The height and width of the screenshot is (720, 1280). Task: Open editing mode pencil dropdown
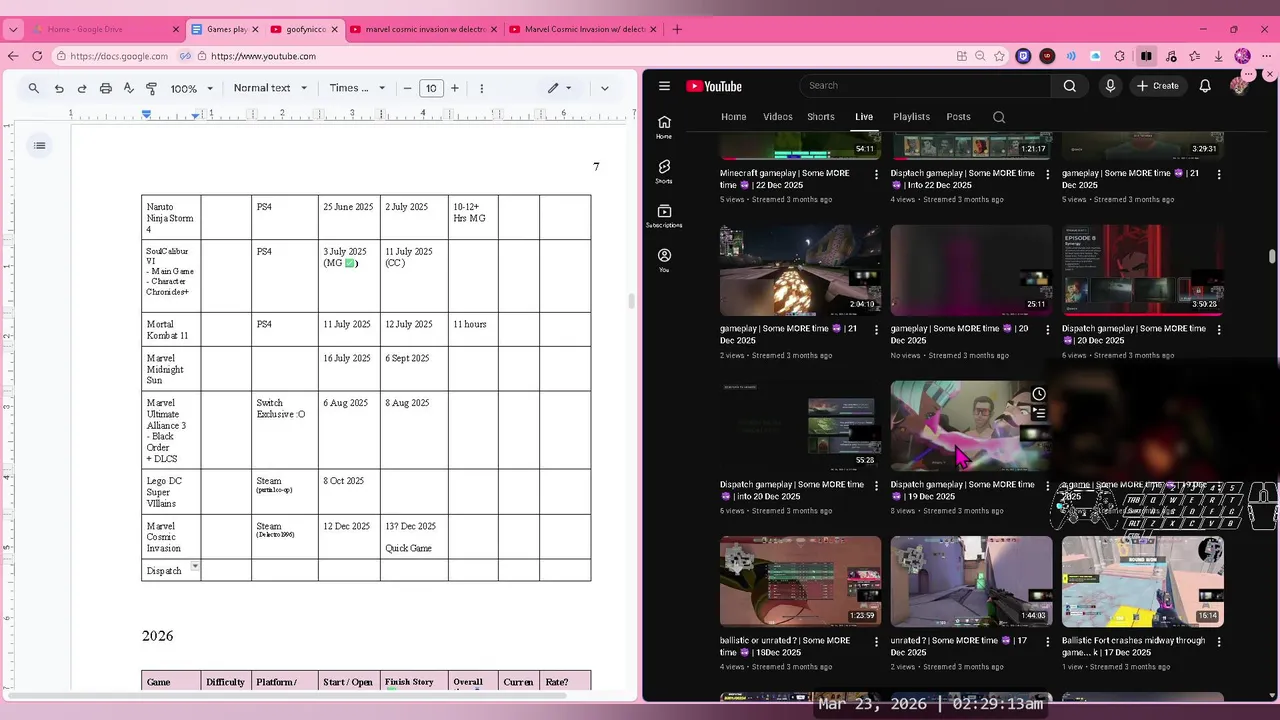559,88
